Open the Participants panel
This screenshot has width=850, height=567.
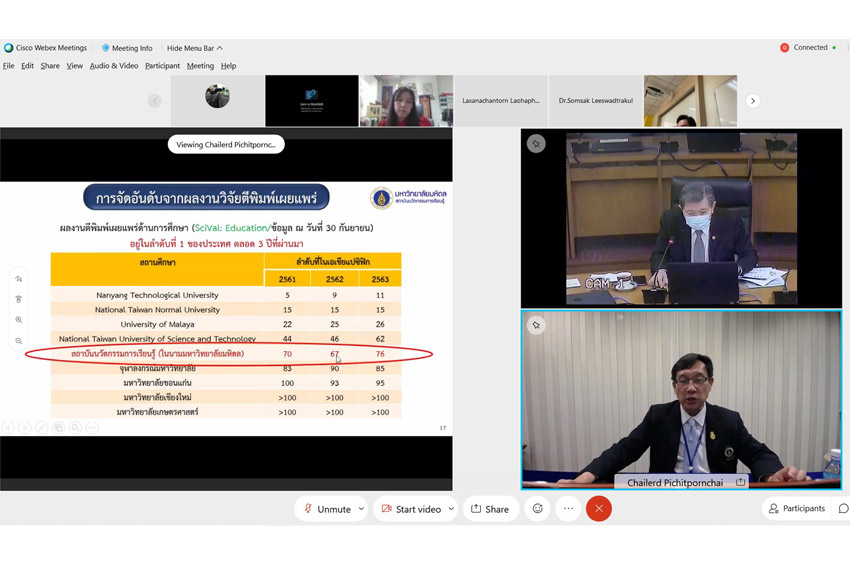[796, 508]
